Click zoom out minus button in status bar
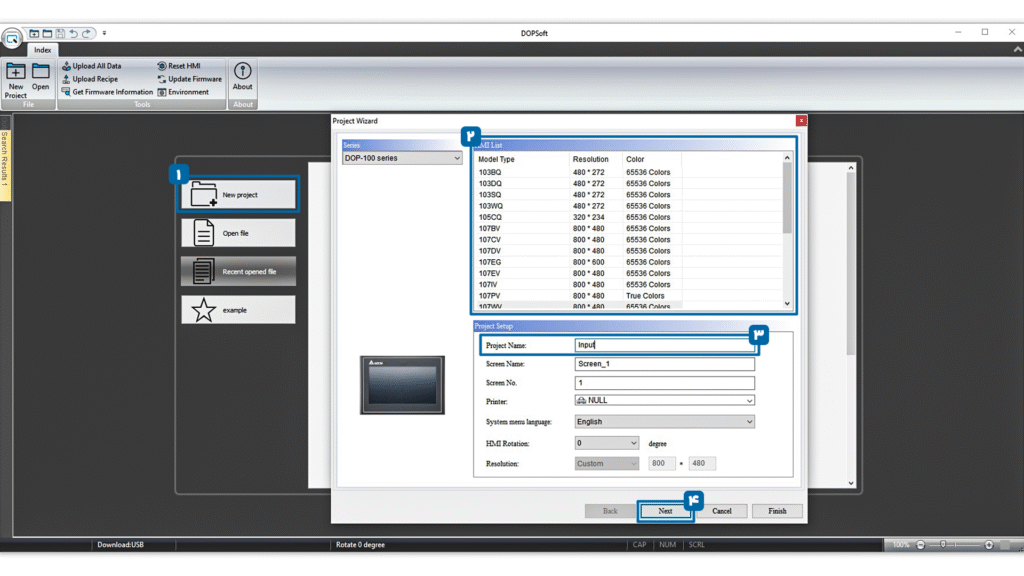 [921, 545]
